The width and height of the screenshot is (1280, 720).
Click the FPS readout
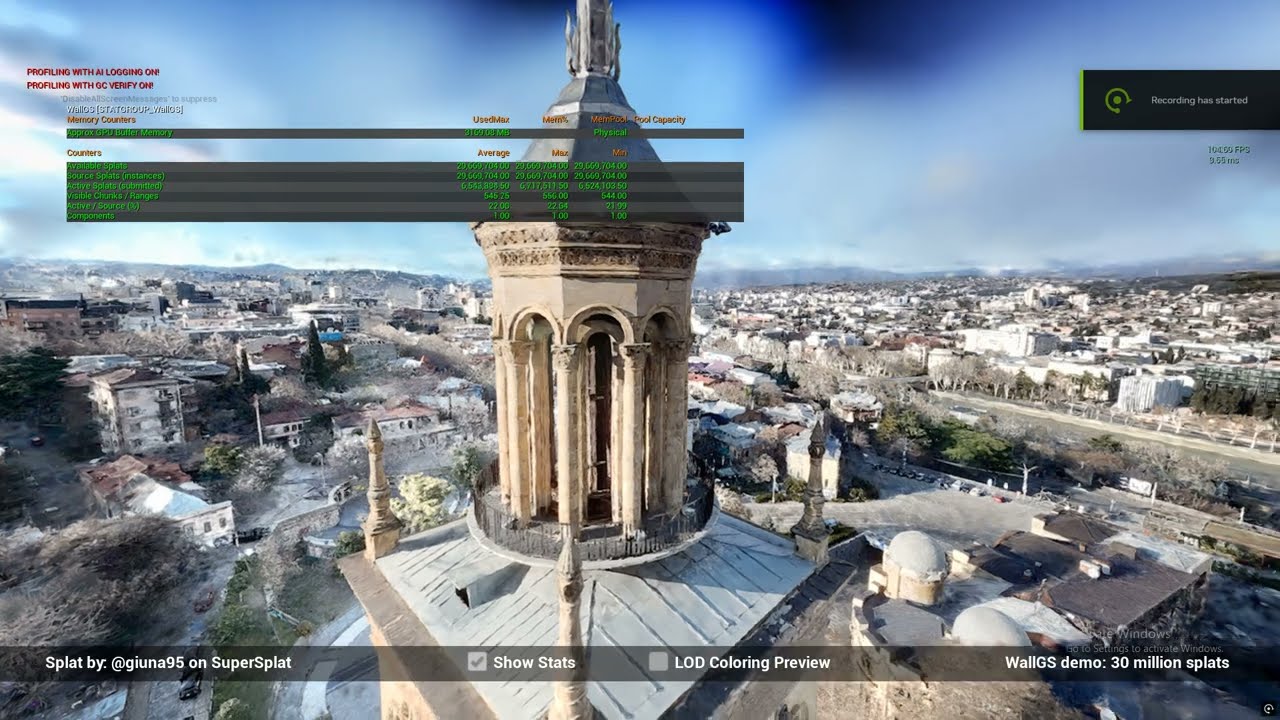click(1229, 150)
